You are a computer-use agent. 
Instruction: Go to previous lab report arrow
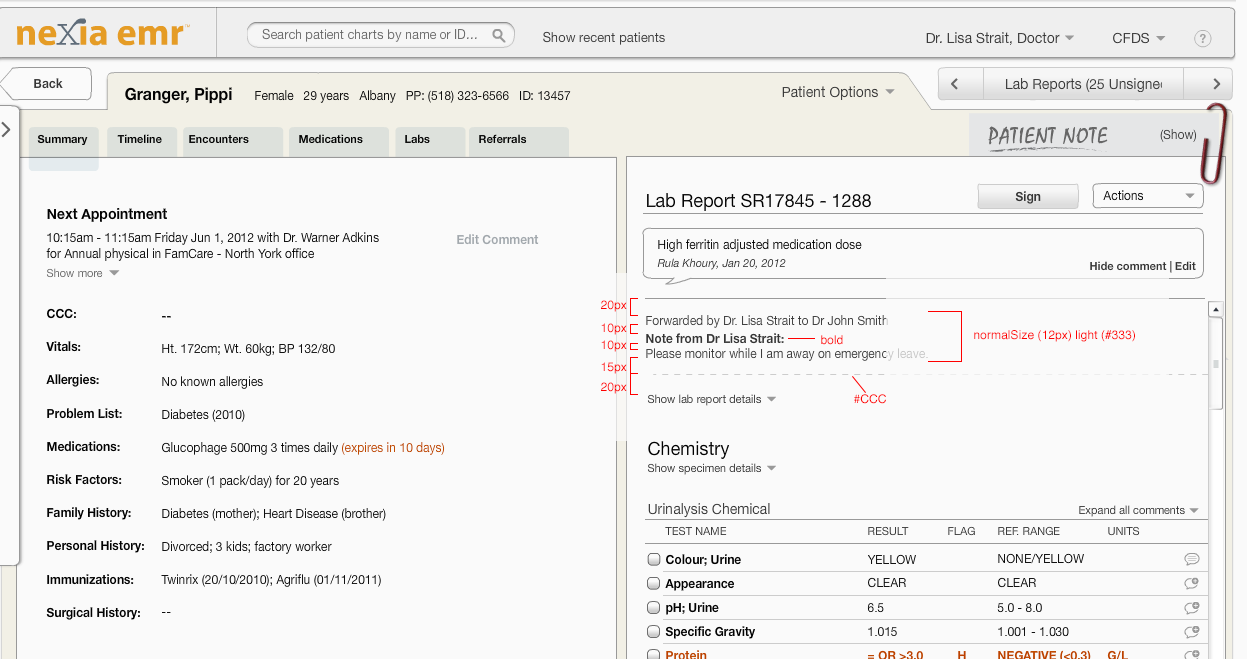(x=955, y=85)
